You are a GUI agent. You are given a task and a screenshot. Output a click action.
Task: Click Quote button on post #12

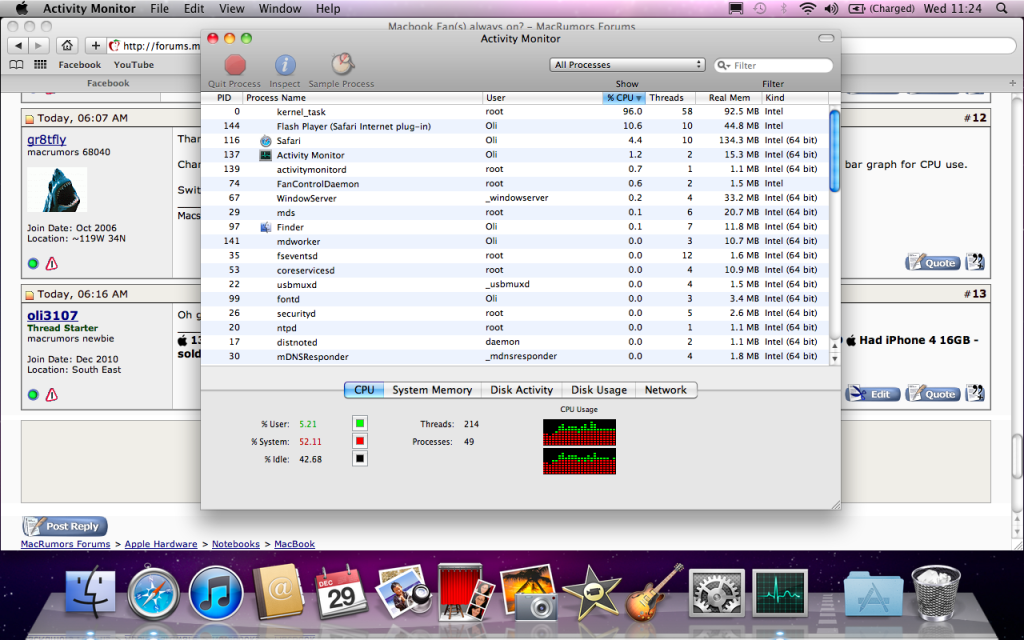point(933,263)
